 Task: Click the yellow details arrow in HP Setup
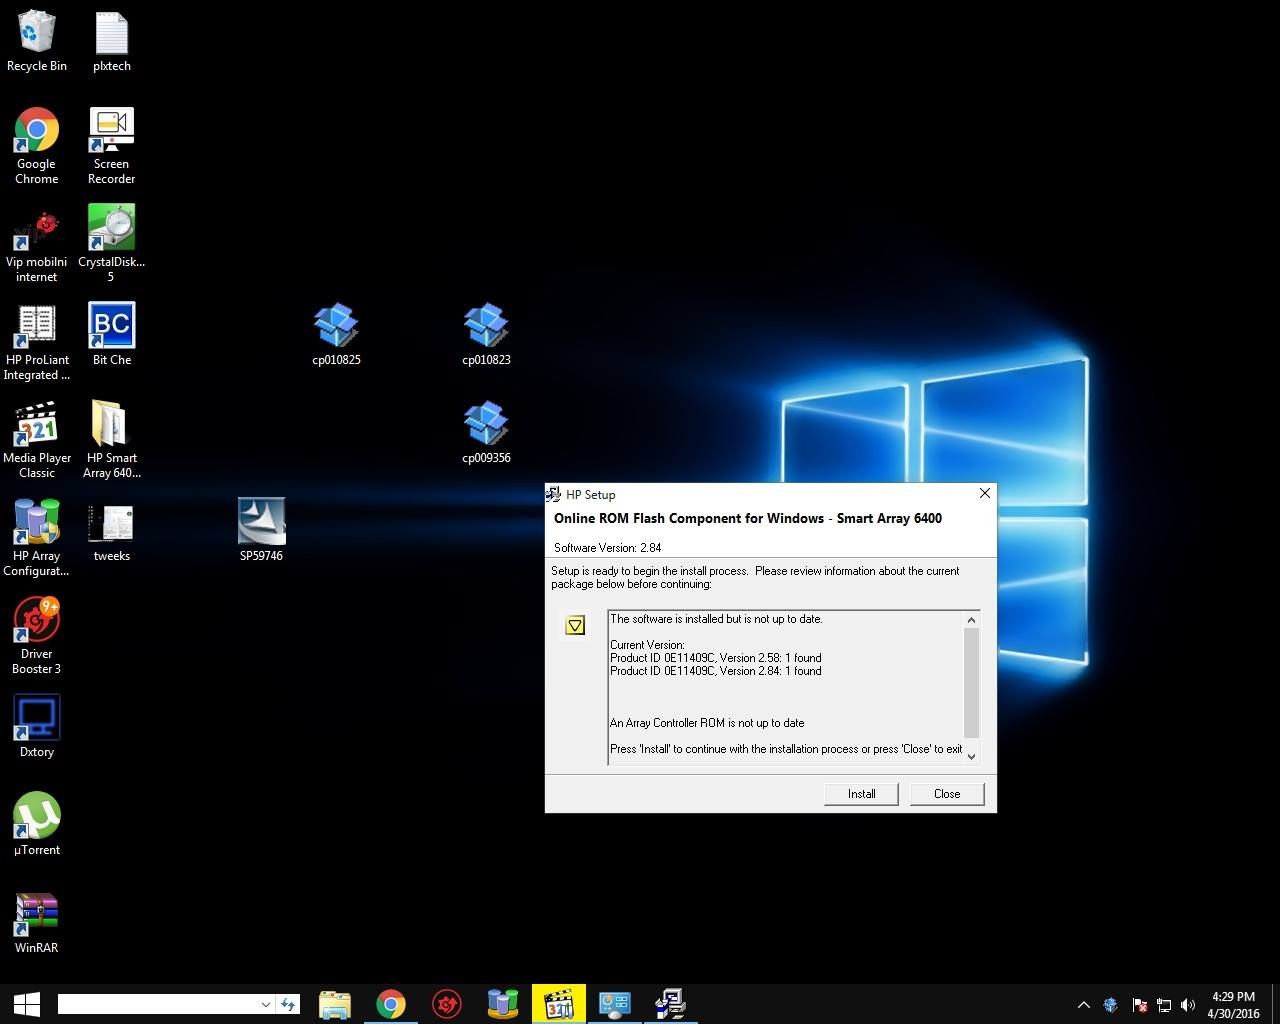[x=575, y=626]
